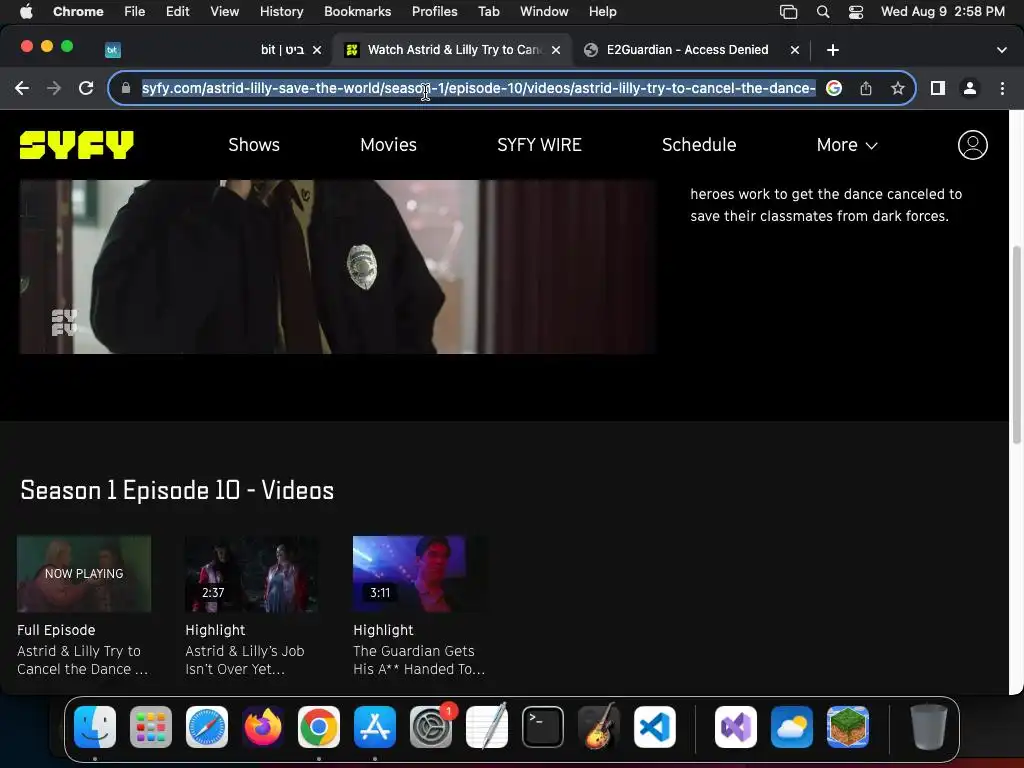Screen dimensions: 1024x768
Task: Click the Google icon in the address bar
Action: [x=834, y=88]
